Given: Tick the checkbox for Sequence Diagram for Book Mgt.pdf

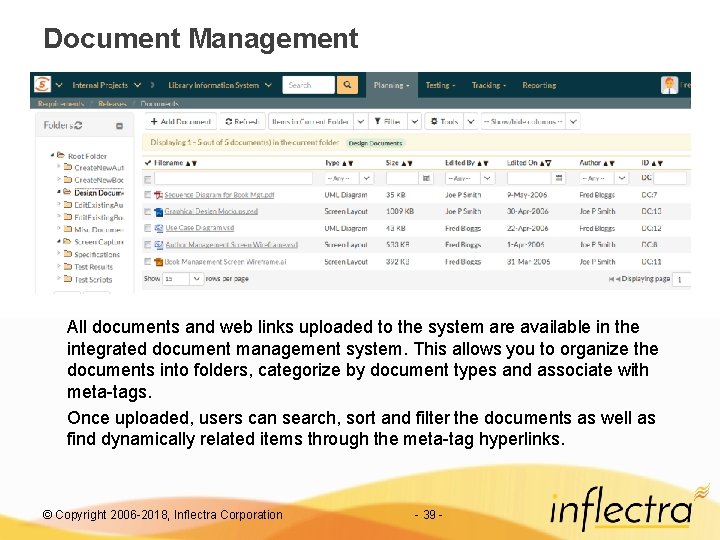Looking at the screenshot, I should (x=147, y=195).
